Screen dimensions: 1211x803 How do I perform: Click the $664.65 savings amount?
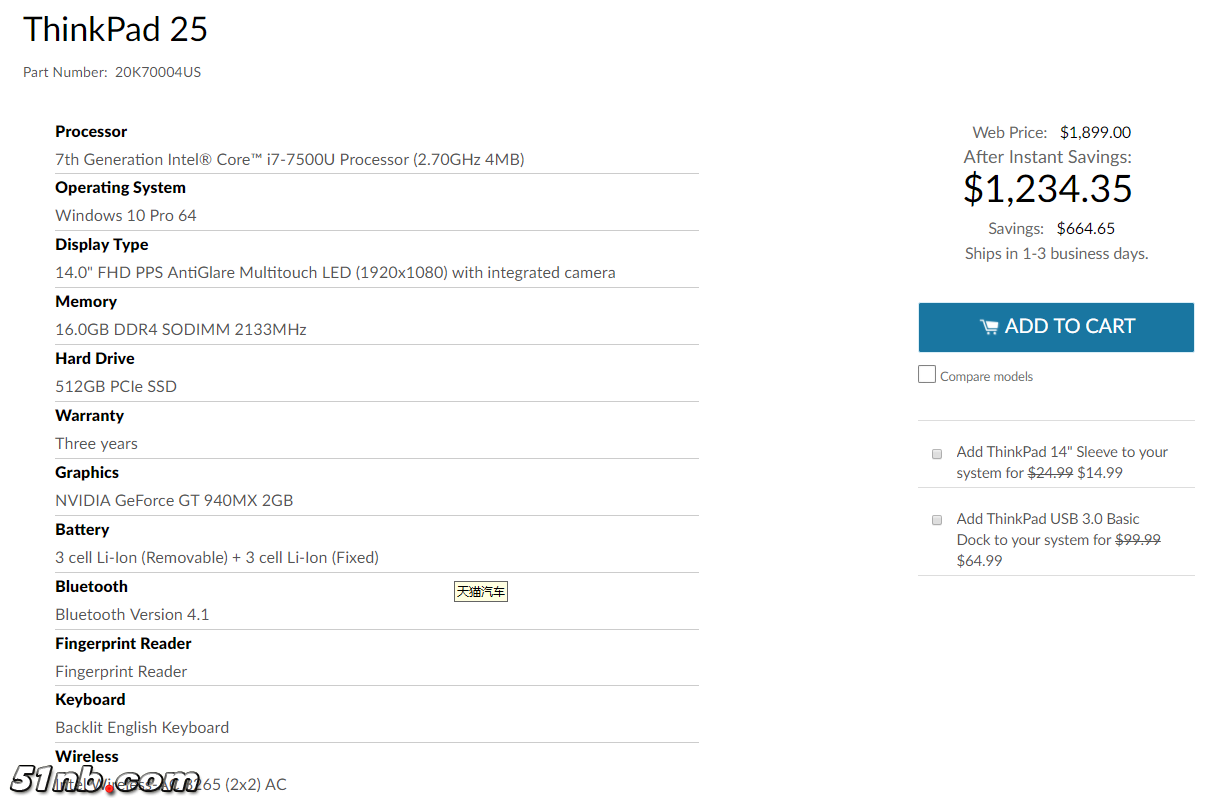(1085, 228)
